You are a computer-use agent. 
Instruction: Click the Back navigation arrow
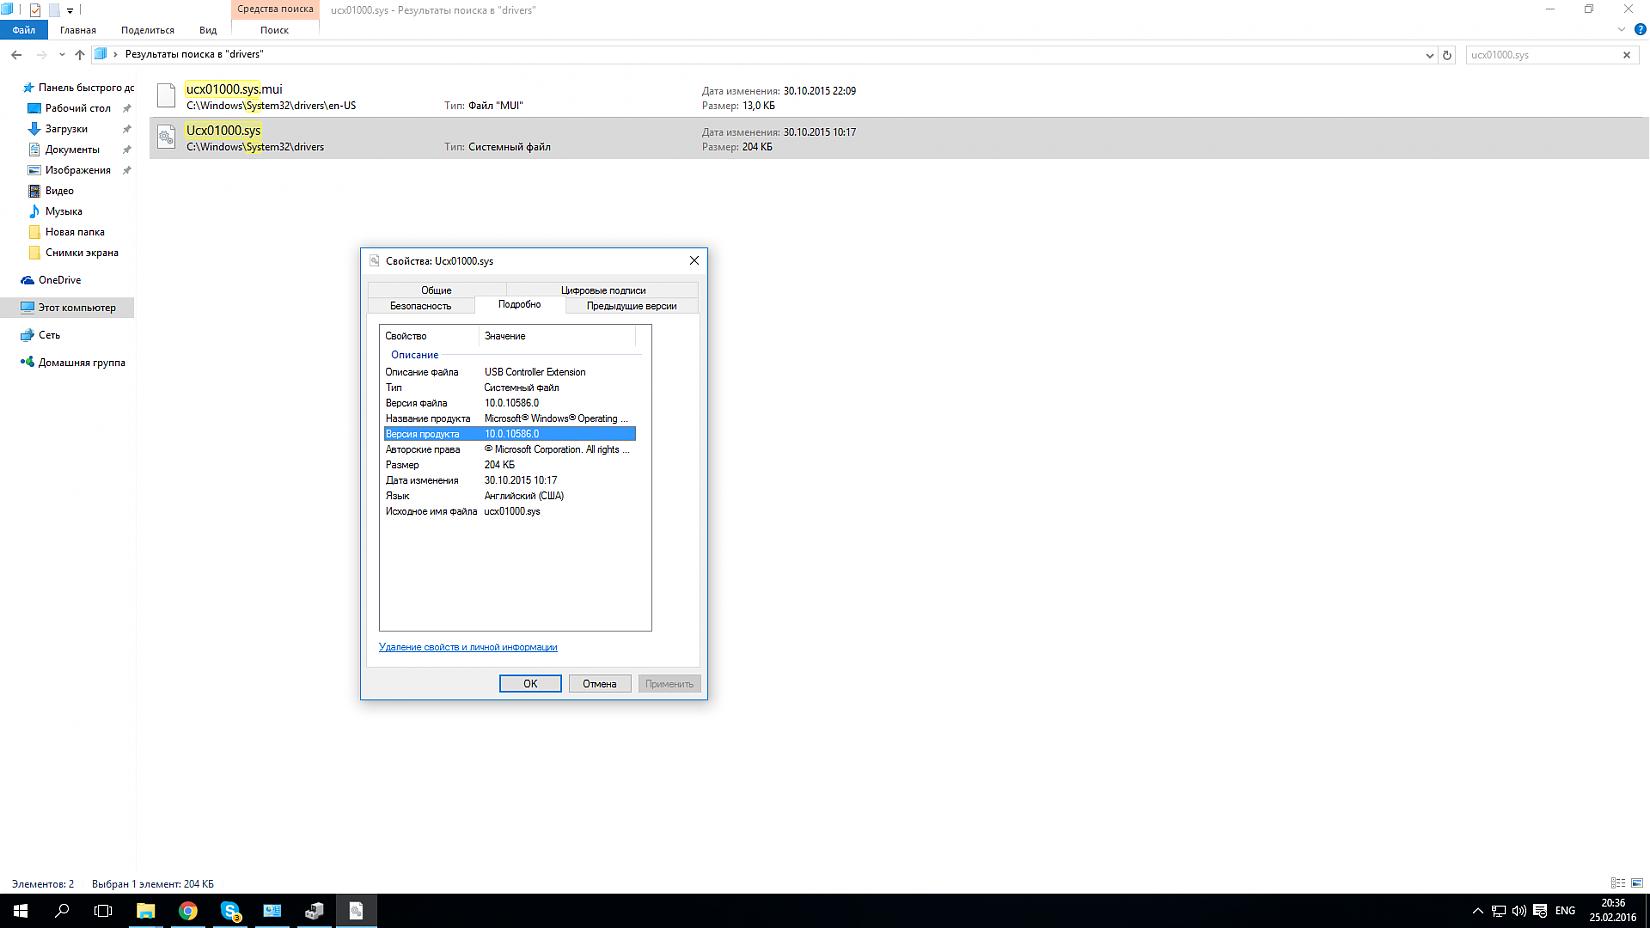[16, 55]
